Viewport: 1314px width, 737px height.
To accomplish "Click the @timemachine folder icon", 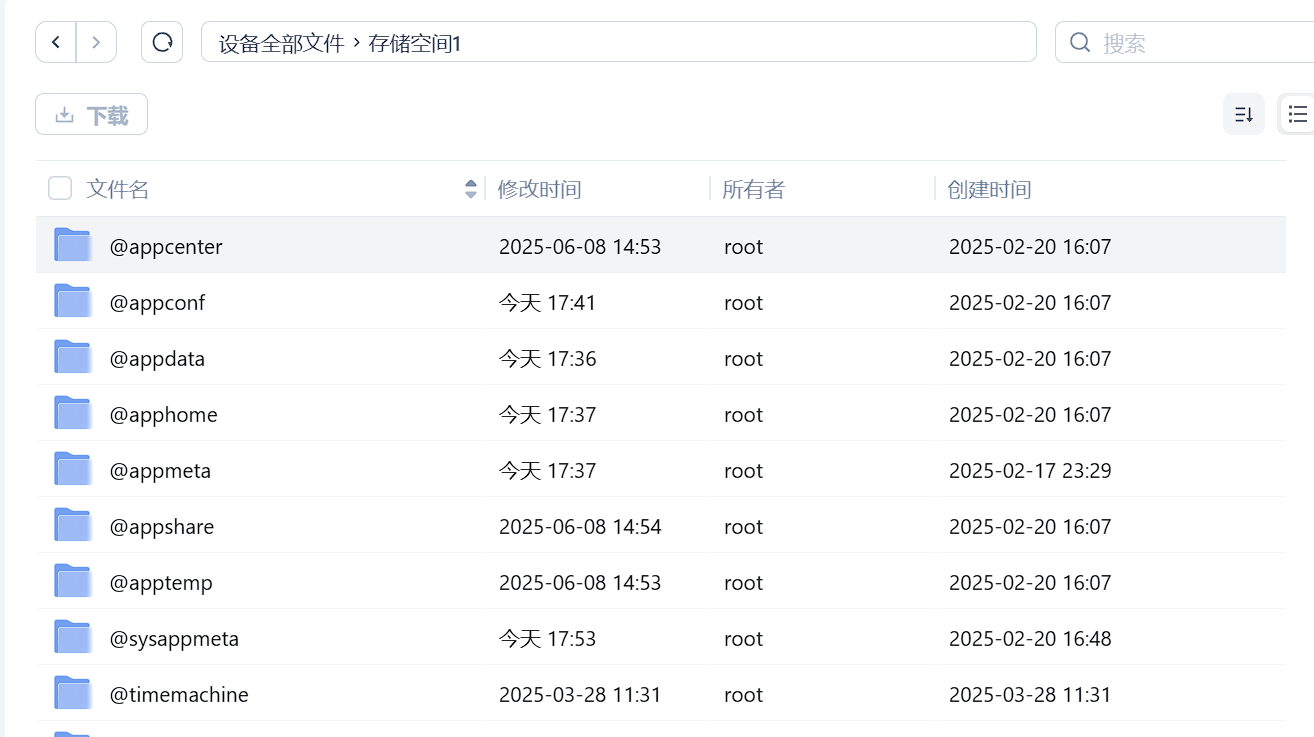I will 72,693.
